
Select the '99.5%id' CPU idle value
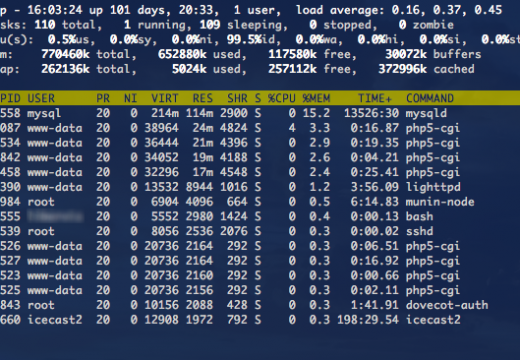pyautogui.click(x=253, y=40)
